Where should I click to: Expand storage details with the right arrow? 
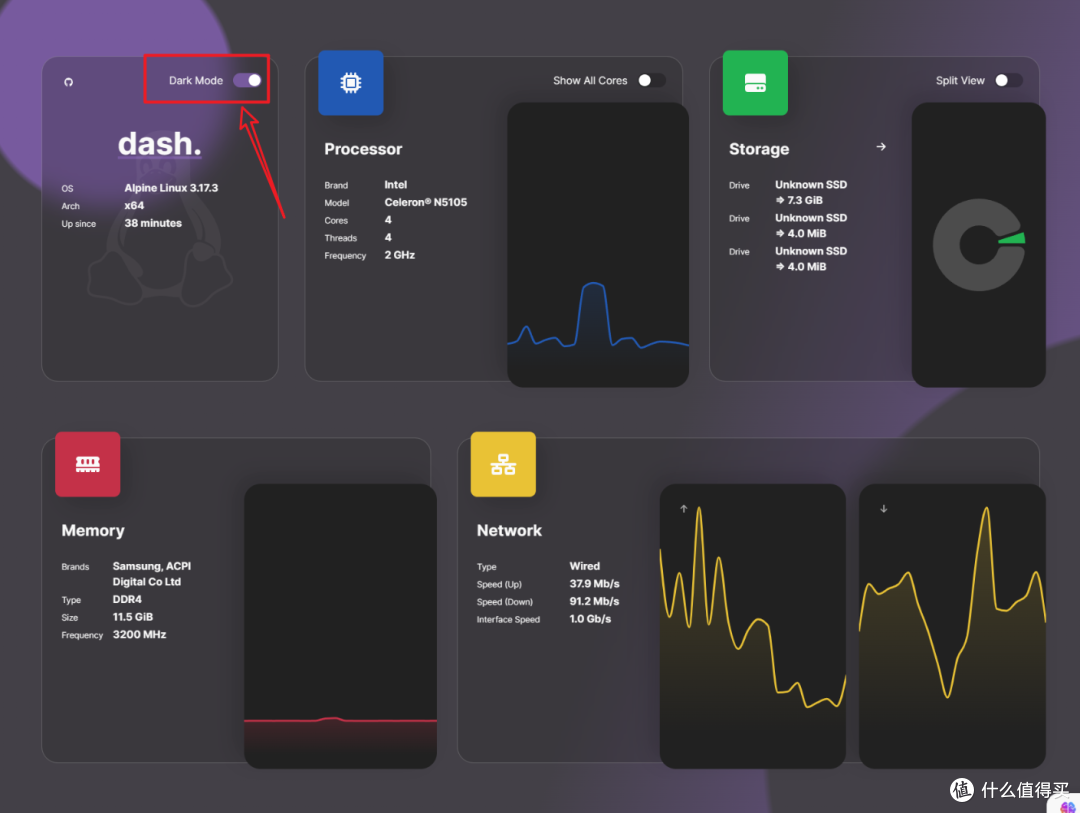tap(881, 147)
